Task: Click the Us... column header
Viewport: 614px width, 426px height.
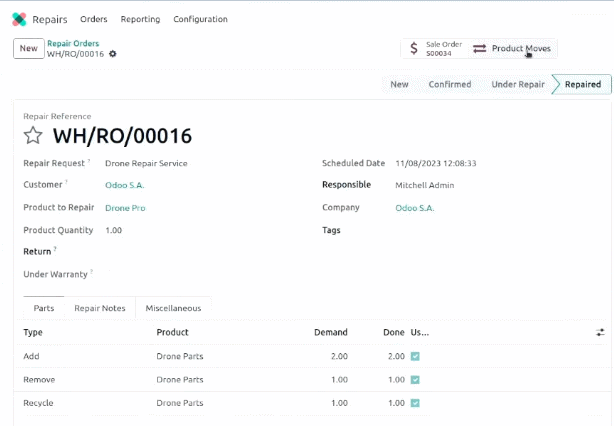Action: [420, 332]
